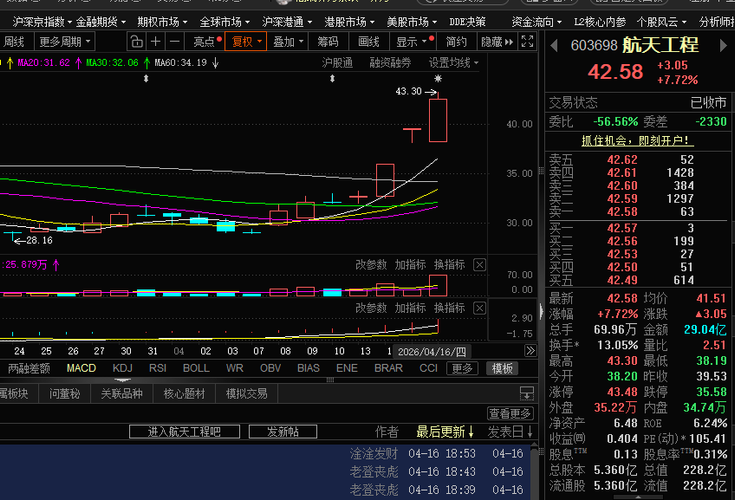
Task: Click 改参数 on volume panel
Action: coord(371,265)
